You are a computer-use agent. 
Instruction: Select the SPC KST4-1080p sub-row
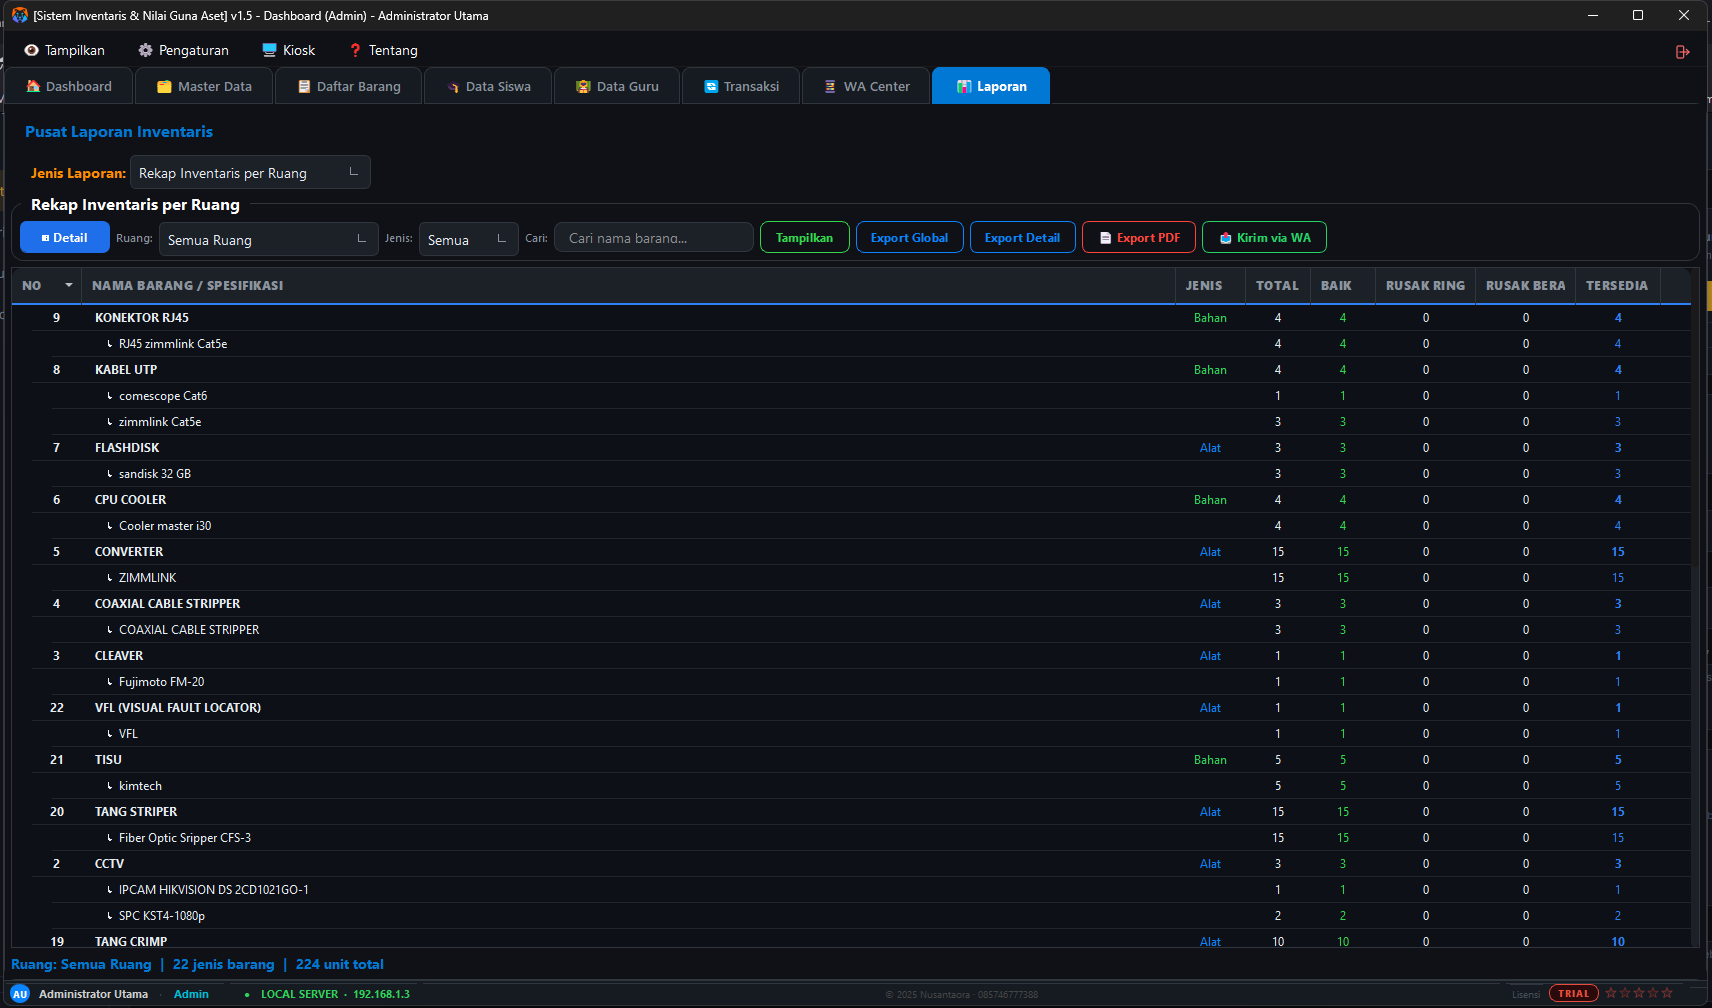pos(851,916)
